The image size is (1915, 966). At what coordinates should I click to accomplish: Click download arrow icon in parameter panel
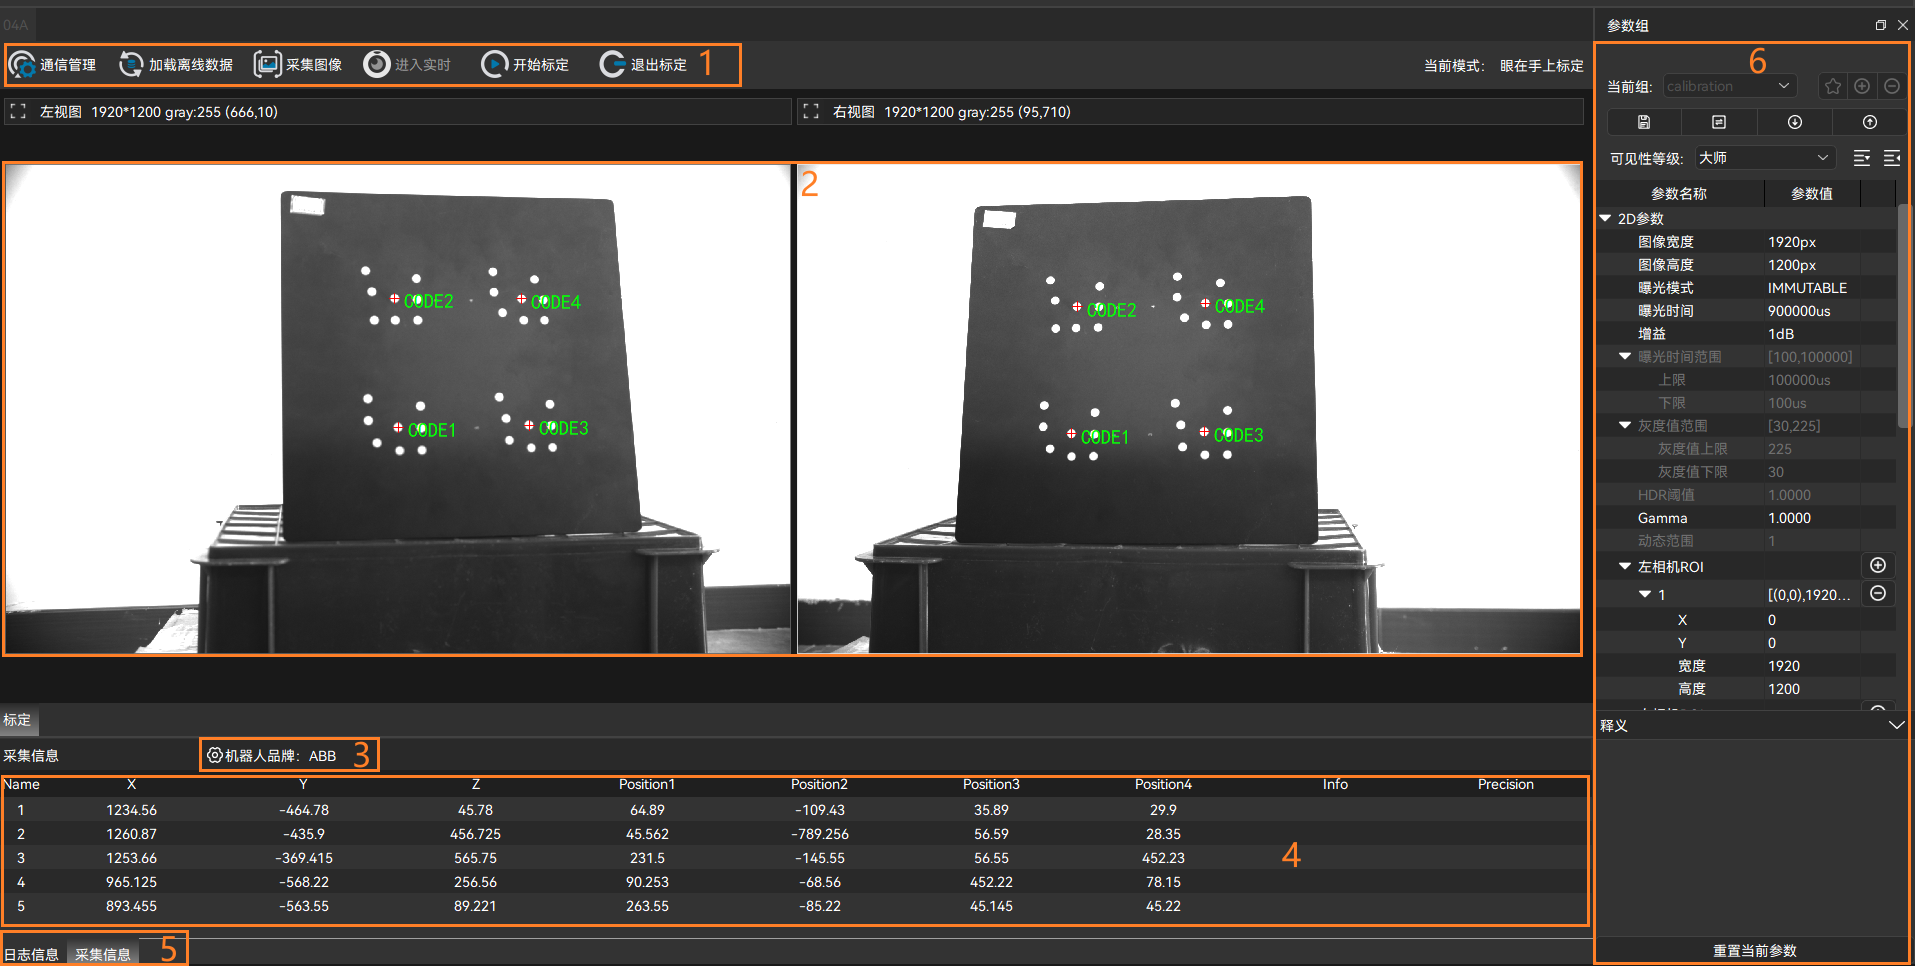(1794, 122)
